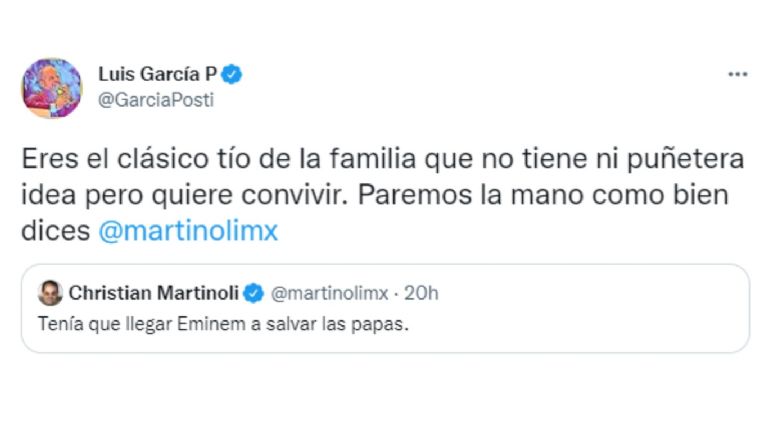The width and height of the screenshot is (768, 431).
Task: Click verified badge next to Luis García P
Action: [233, 75]
